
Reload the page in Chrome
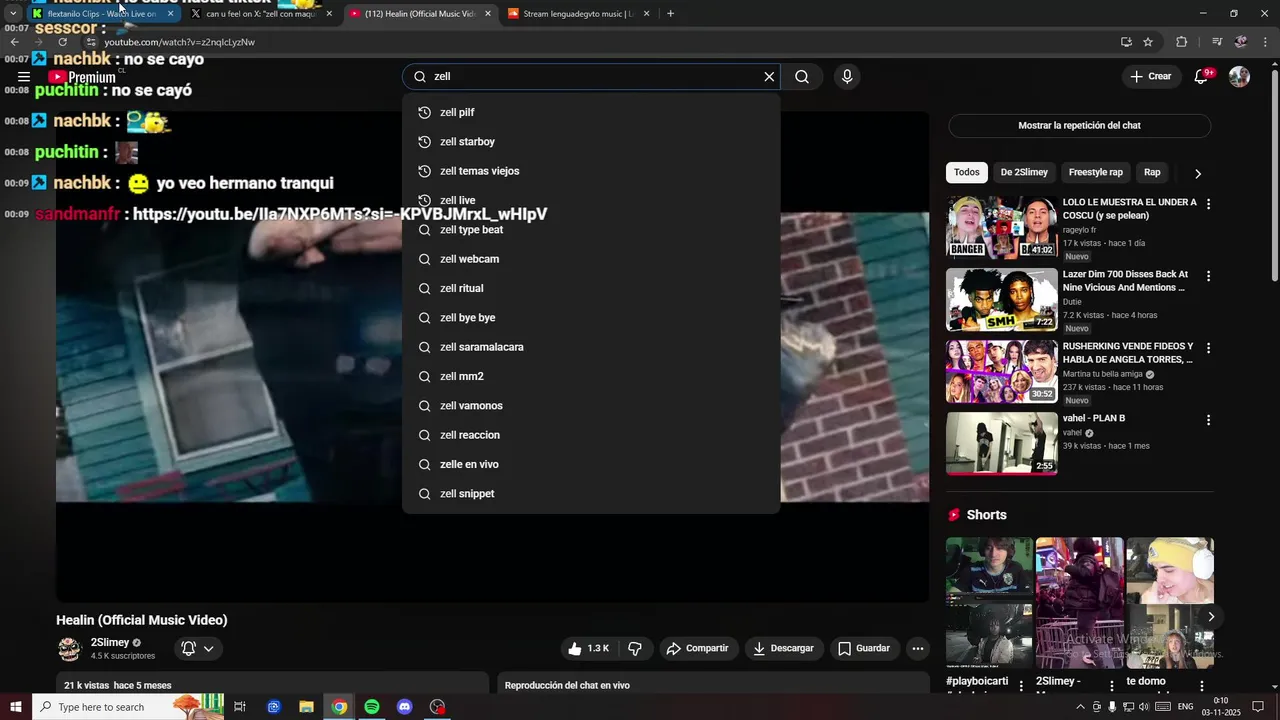(x=62, y=42)
